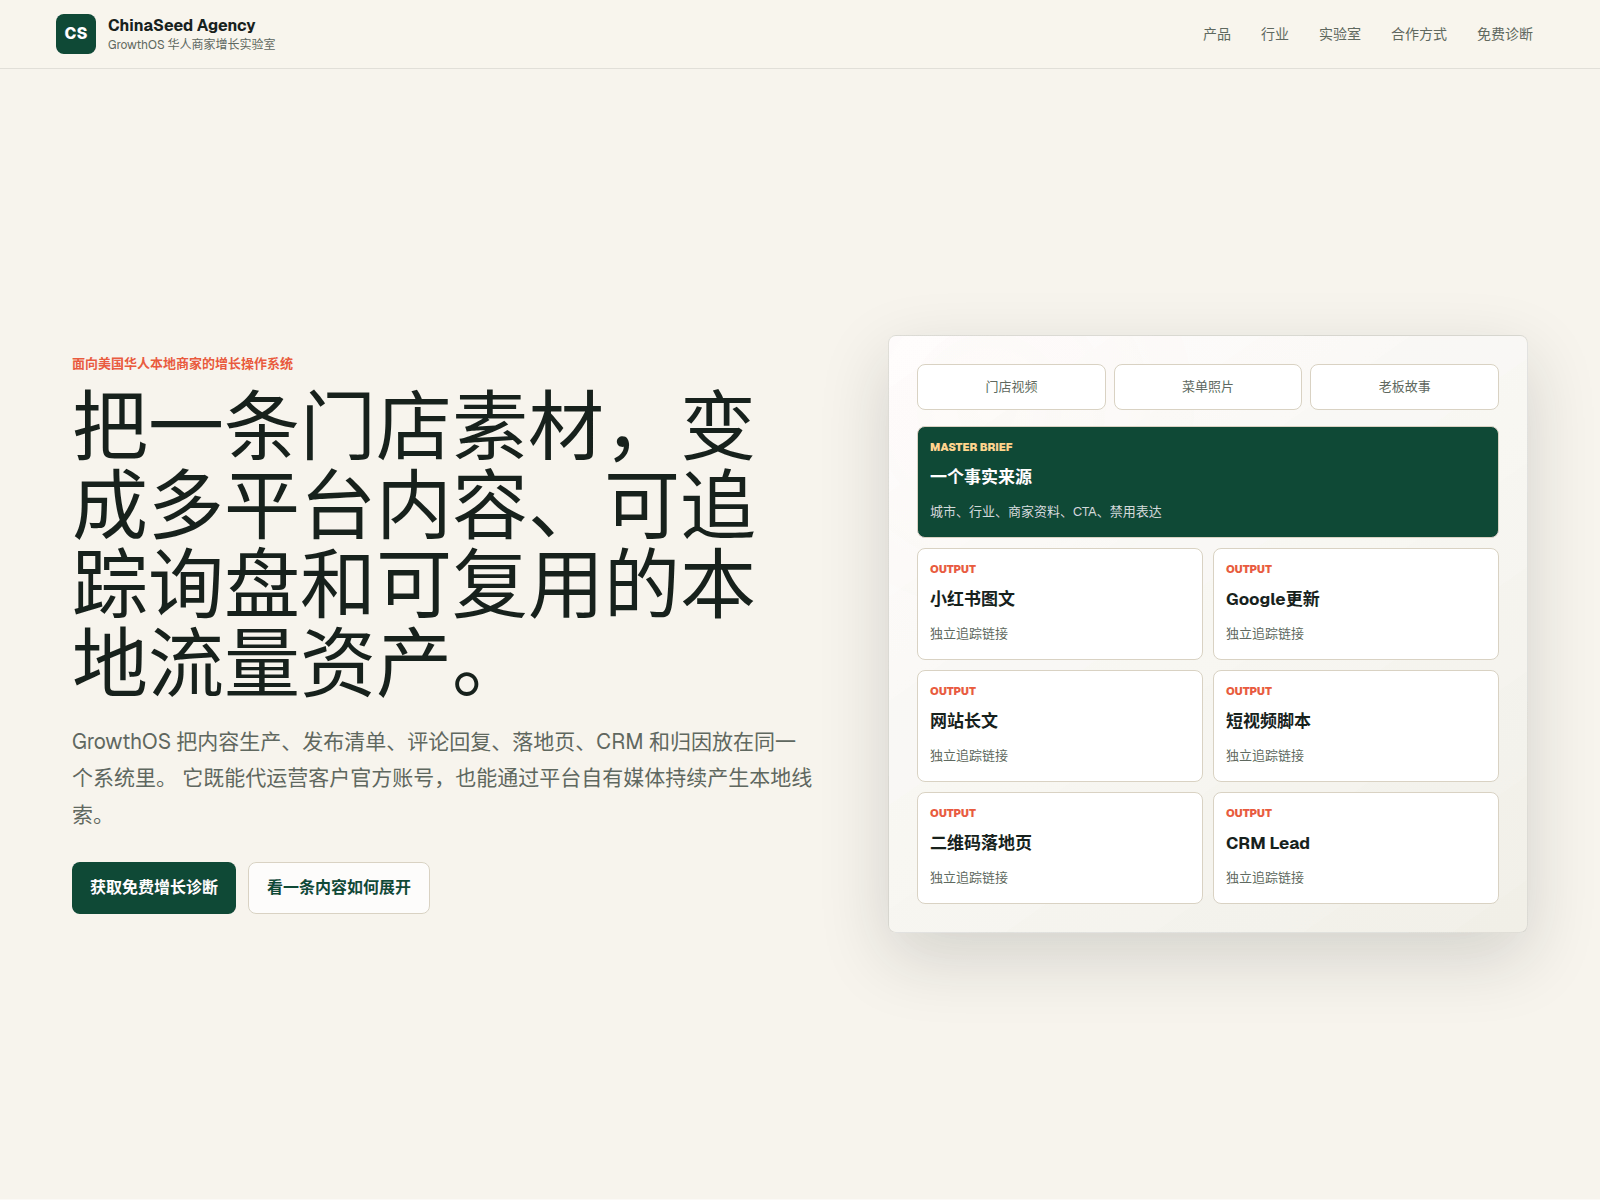Open the 短视频脚本 output card
The width and height of the screenshot is (1600, 1200).
coord(1356,726)
